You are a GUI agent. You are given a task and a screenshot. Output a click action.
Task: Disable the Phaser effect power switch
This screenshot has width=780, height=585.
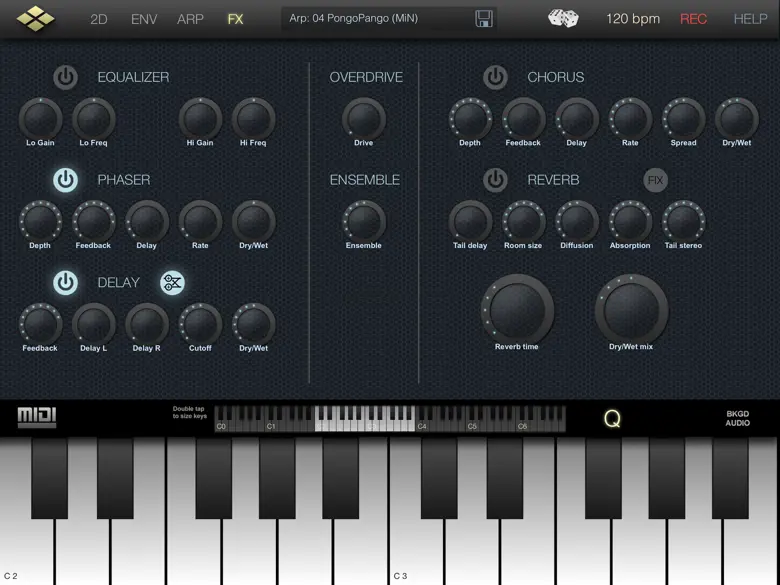65,180
